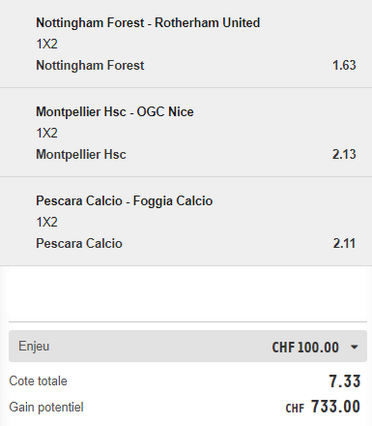Click the Cote totale label
The image size is (372, 426).
38,381
